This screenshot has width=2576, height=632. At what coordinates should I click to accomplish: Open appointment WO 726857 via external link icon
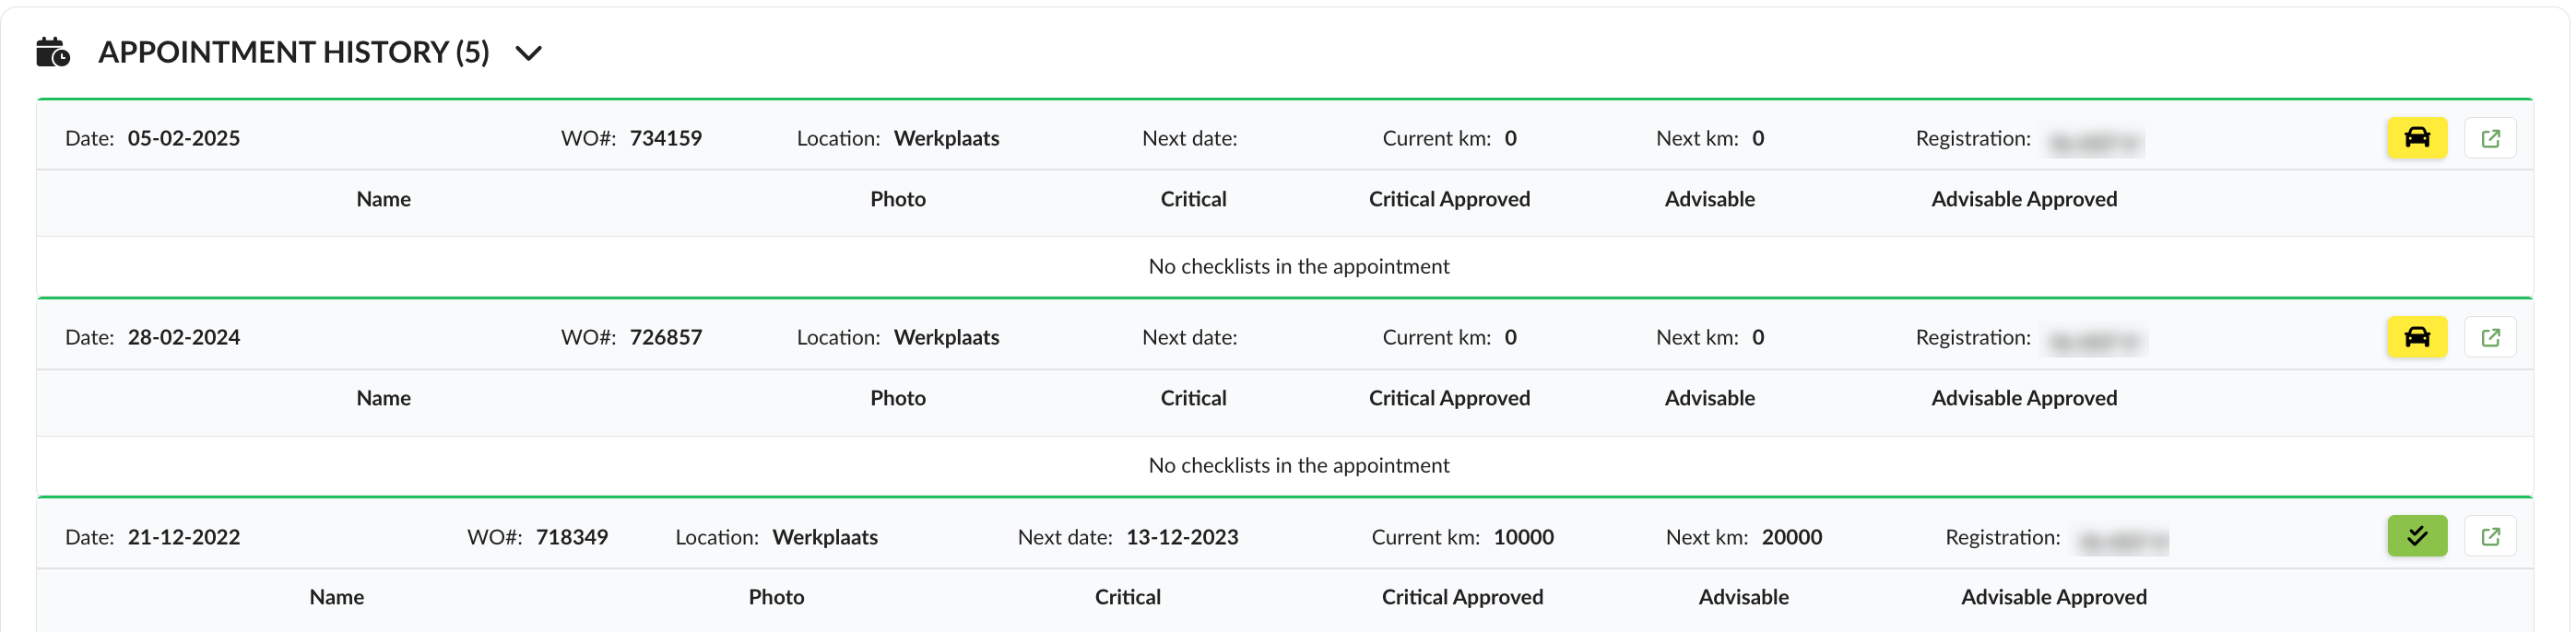coord(2490,337)
